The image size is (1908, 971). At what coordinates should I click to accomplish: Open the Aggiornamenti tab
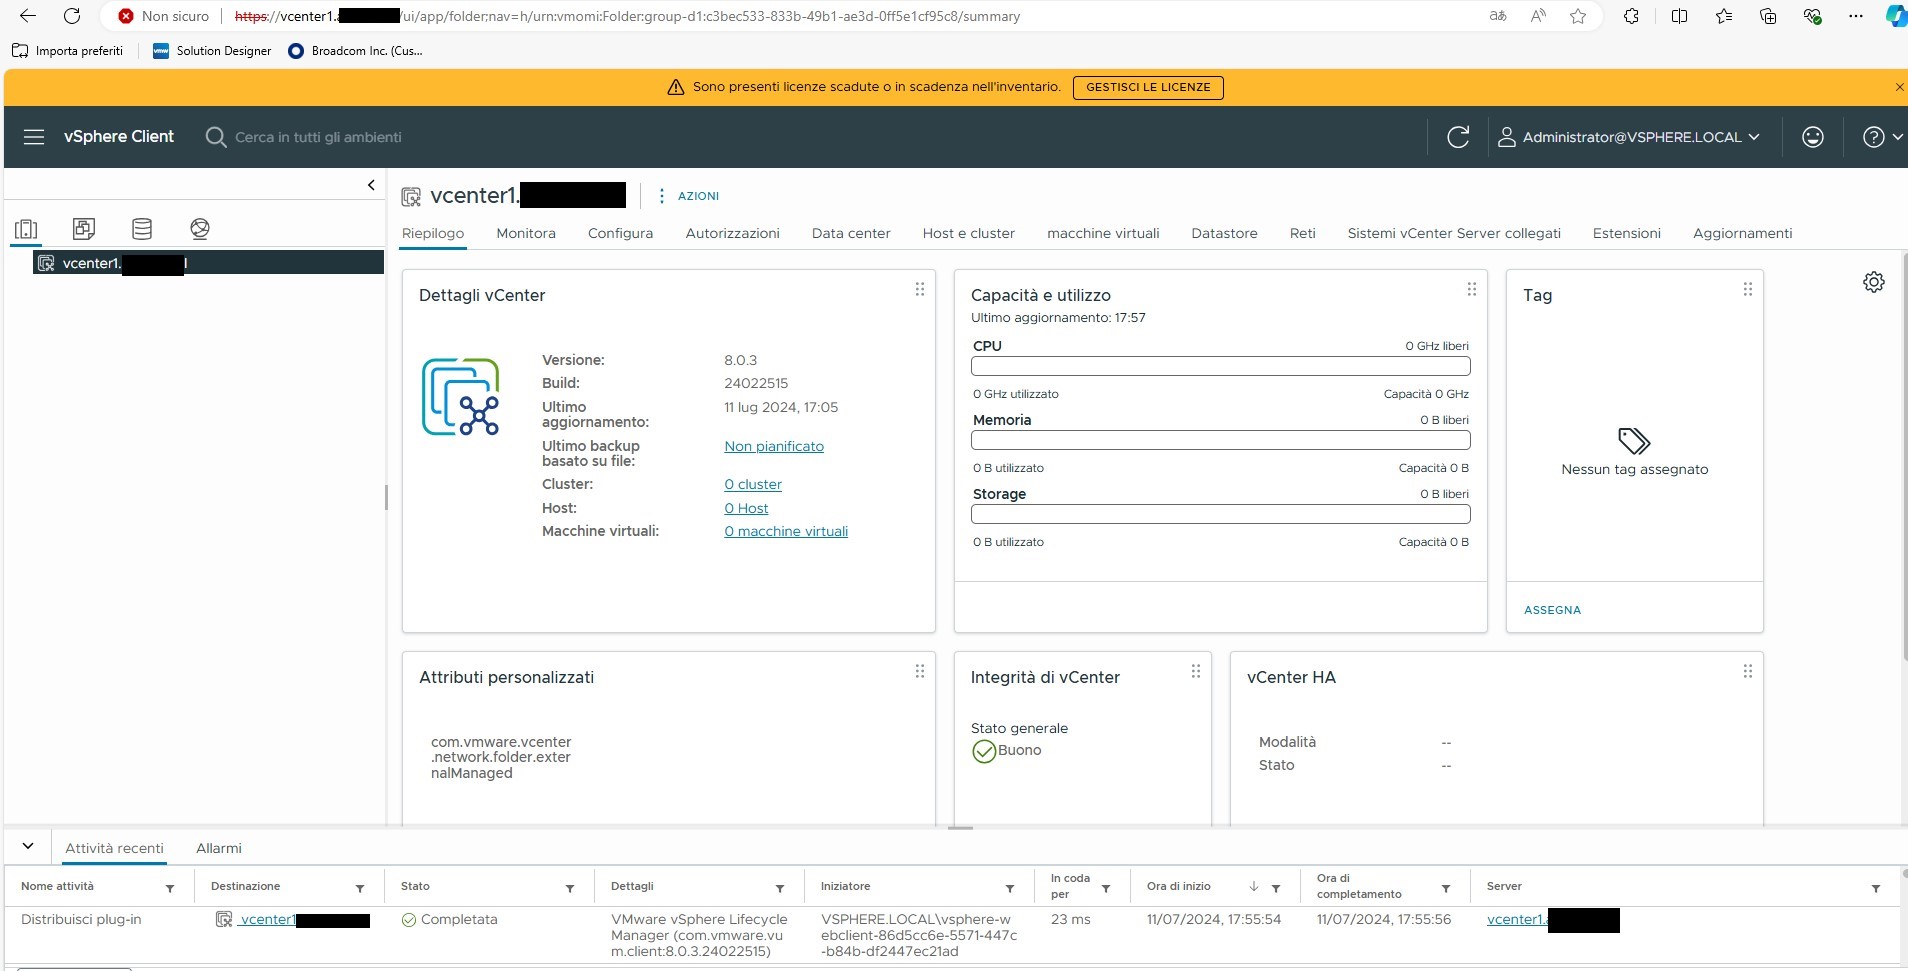[x=1742, y=233]
